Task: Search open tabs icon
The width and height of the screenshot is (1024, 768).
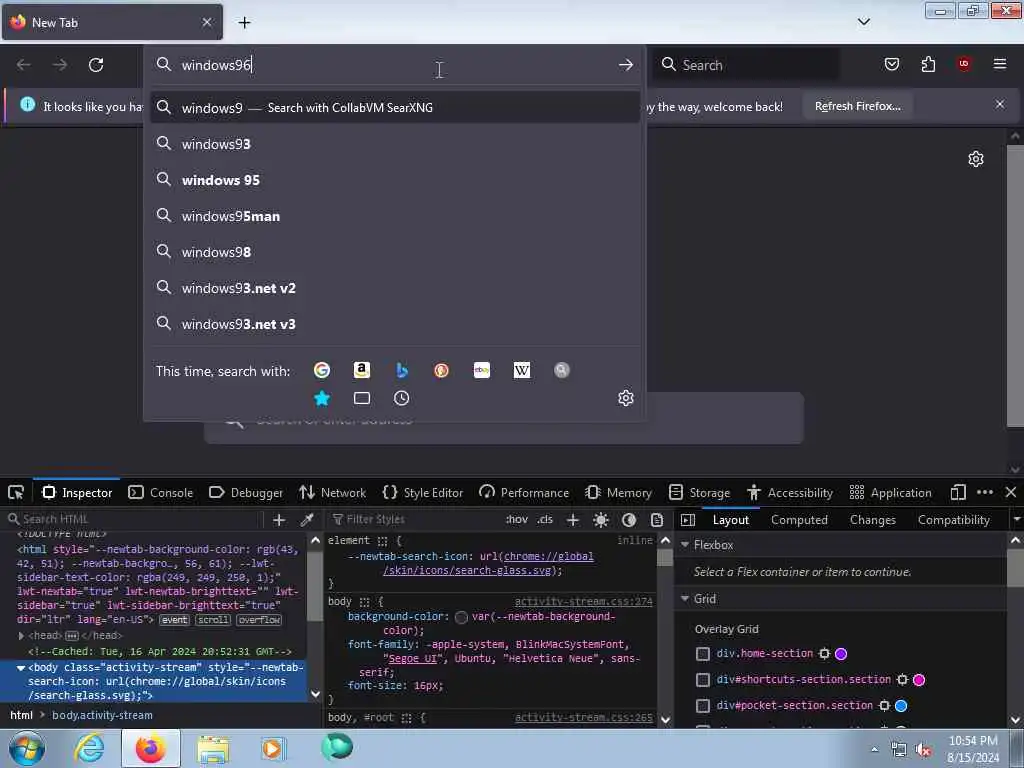Action: click(362, 398)
